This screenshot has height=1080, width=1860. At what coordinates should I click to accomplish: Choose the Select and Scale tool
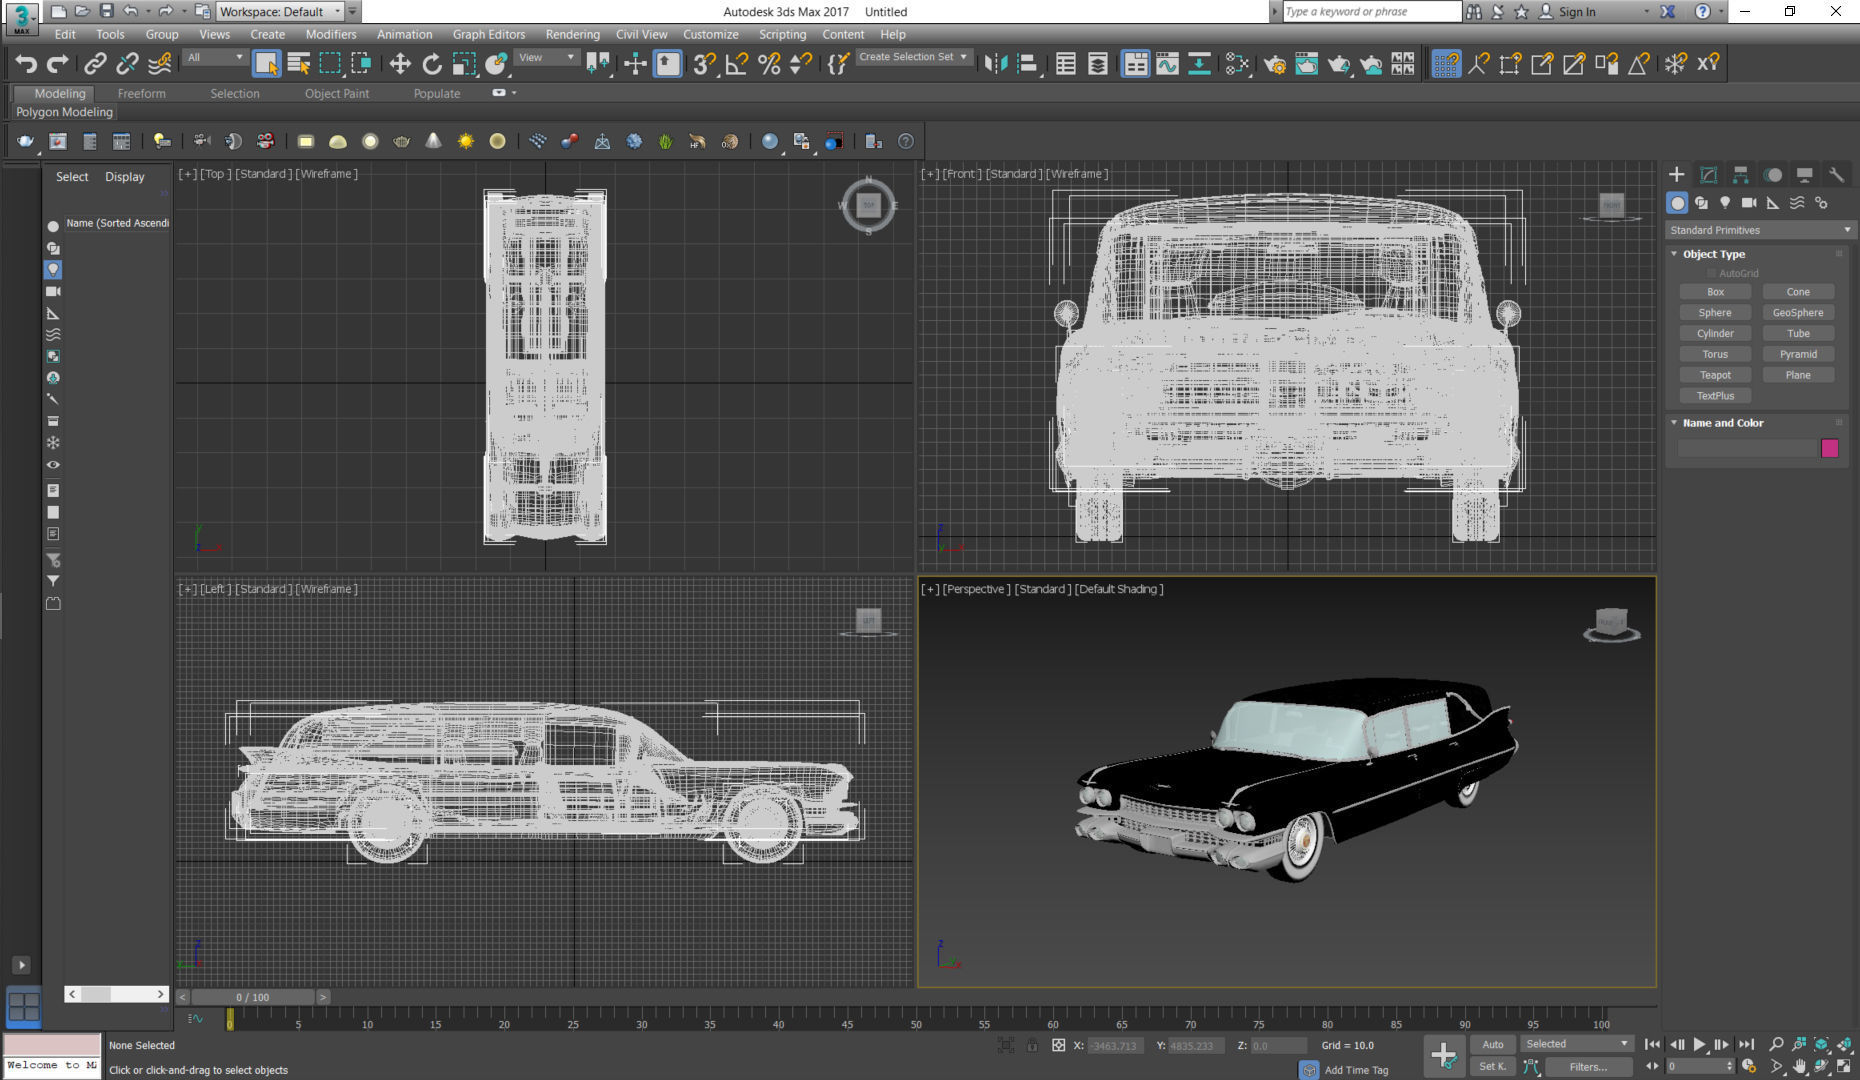(x=464, y=64)
